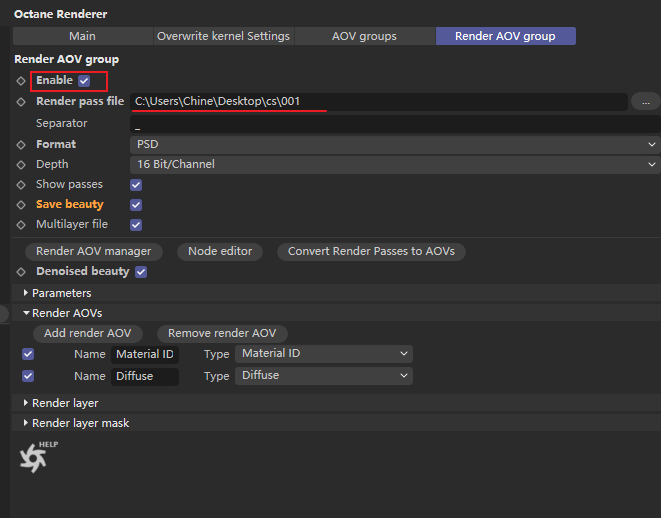Open the Type dropdown set to Material ID
The height and width of the screenshot is (518, 661).
point(324,354)
